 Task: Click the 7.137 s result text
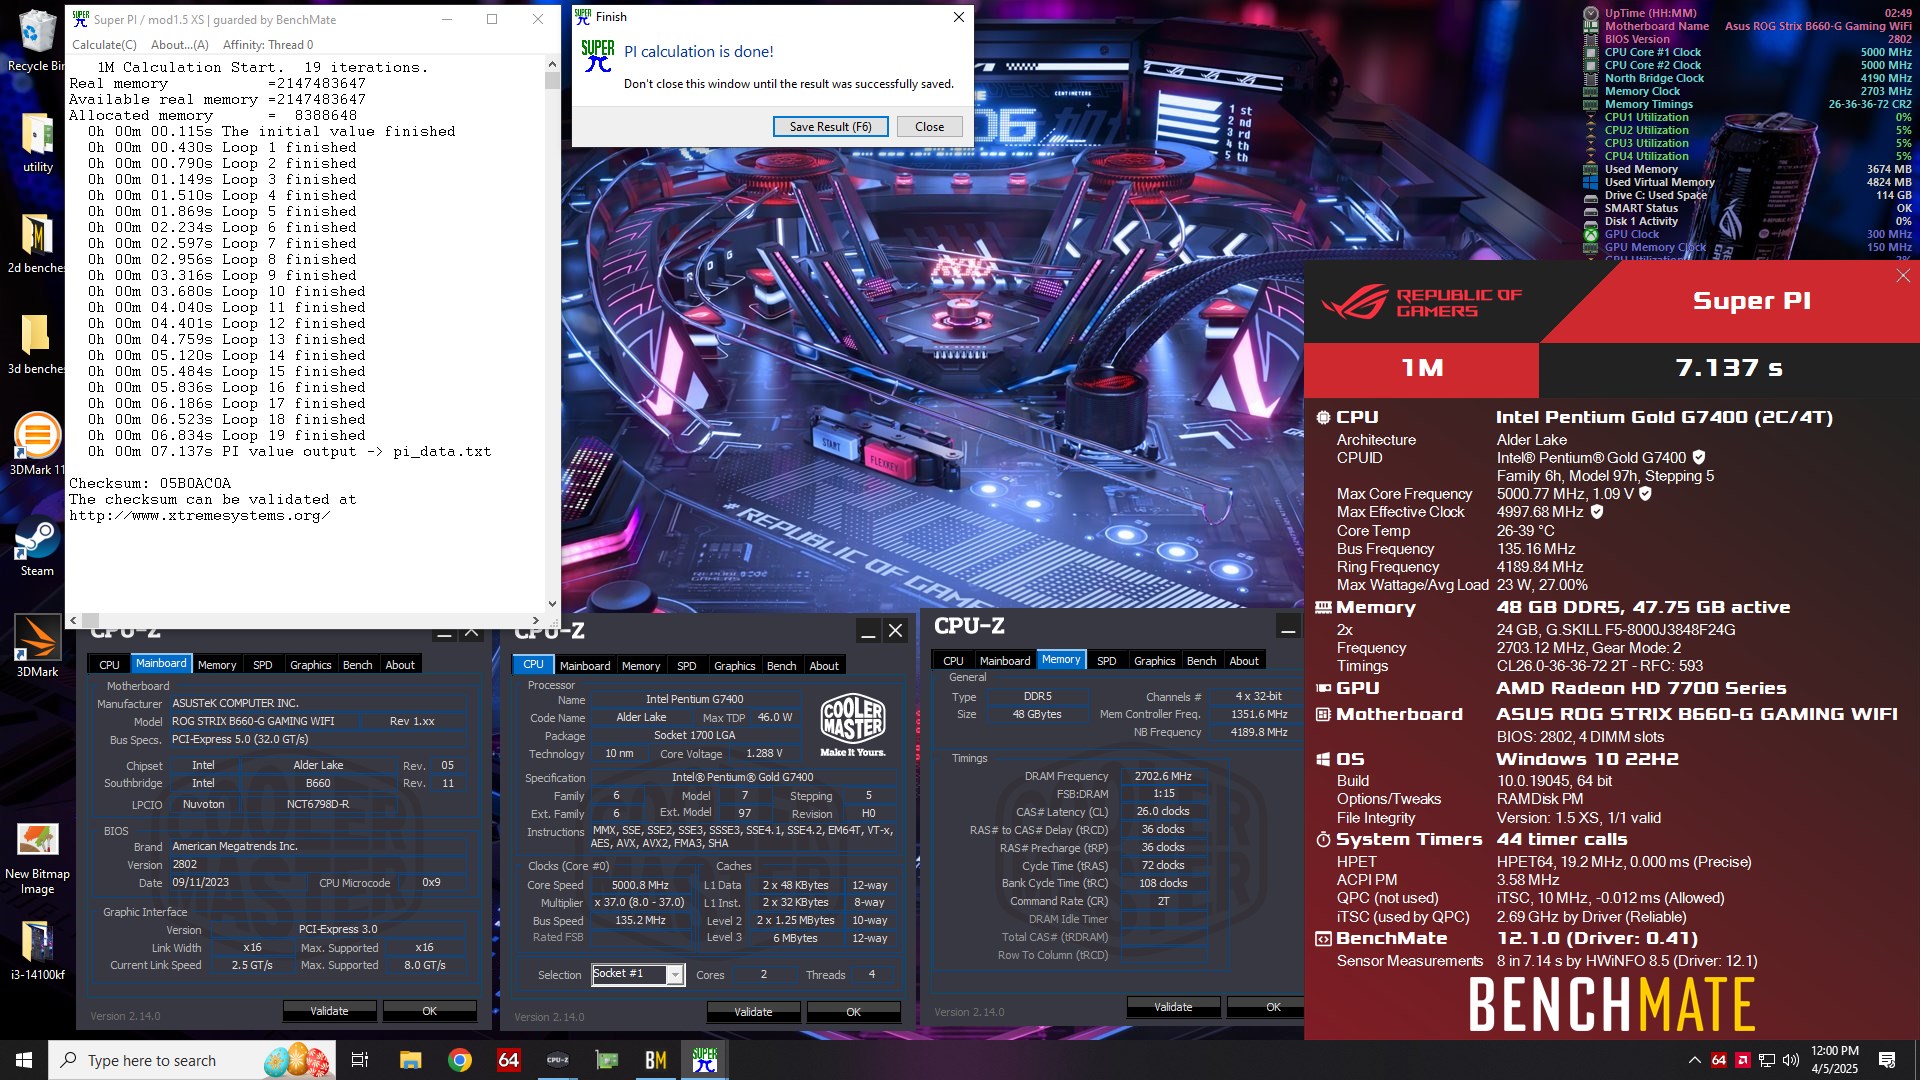[x=1729, y=368]
